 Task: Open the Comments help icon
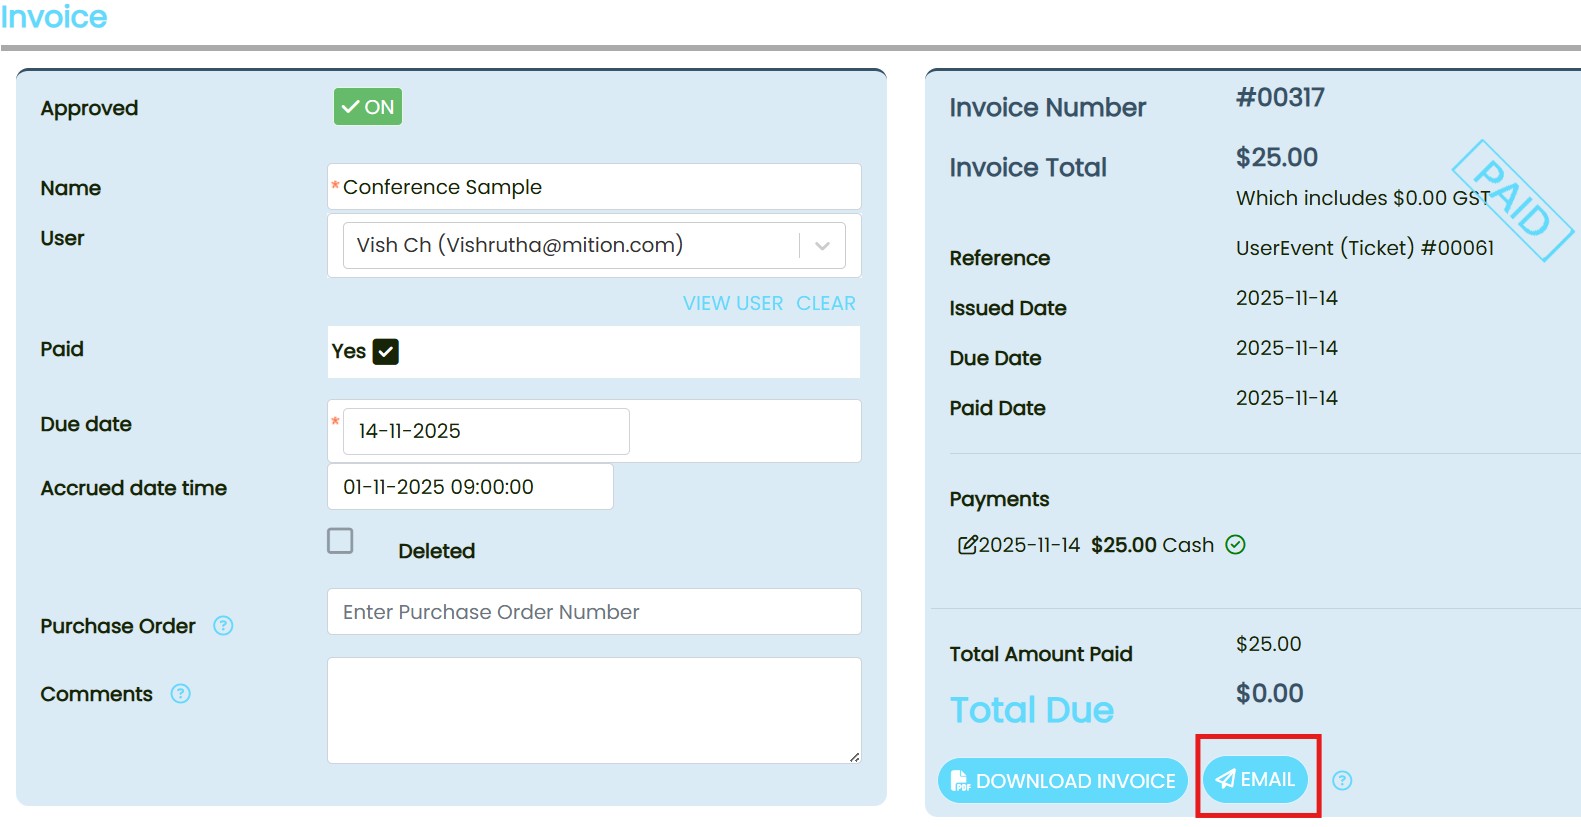[x=180, y=694]
